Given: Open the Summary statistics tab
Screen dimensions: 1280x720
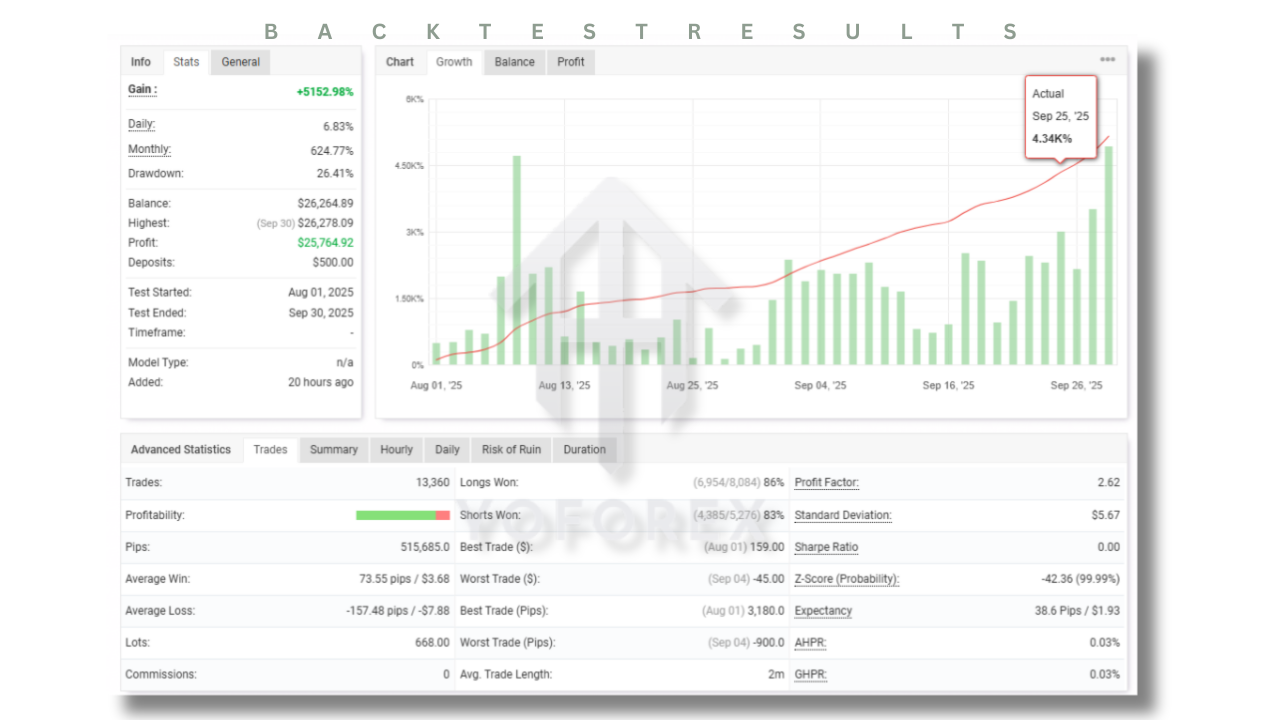Looking at the screenshot, I should 333,450.
